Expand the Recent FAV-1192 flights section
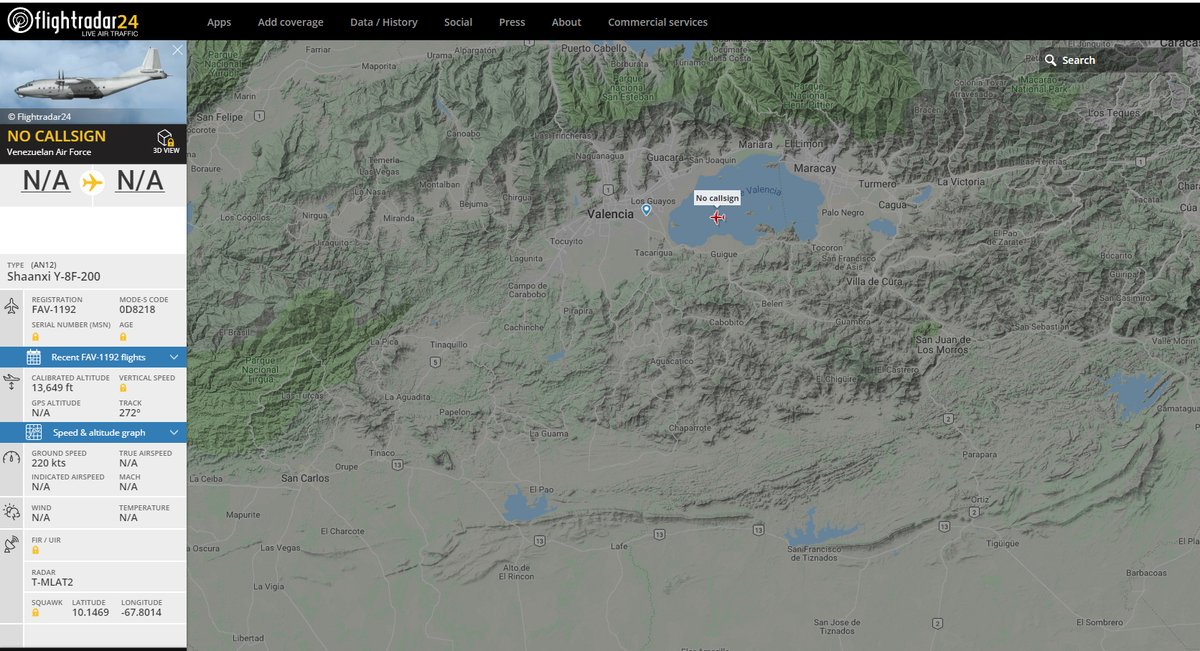Screen dimensions: 1200x651 coord(93,357)
